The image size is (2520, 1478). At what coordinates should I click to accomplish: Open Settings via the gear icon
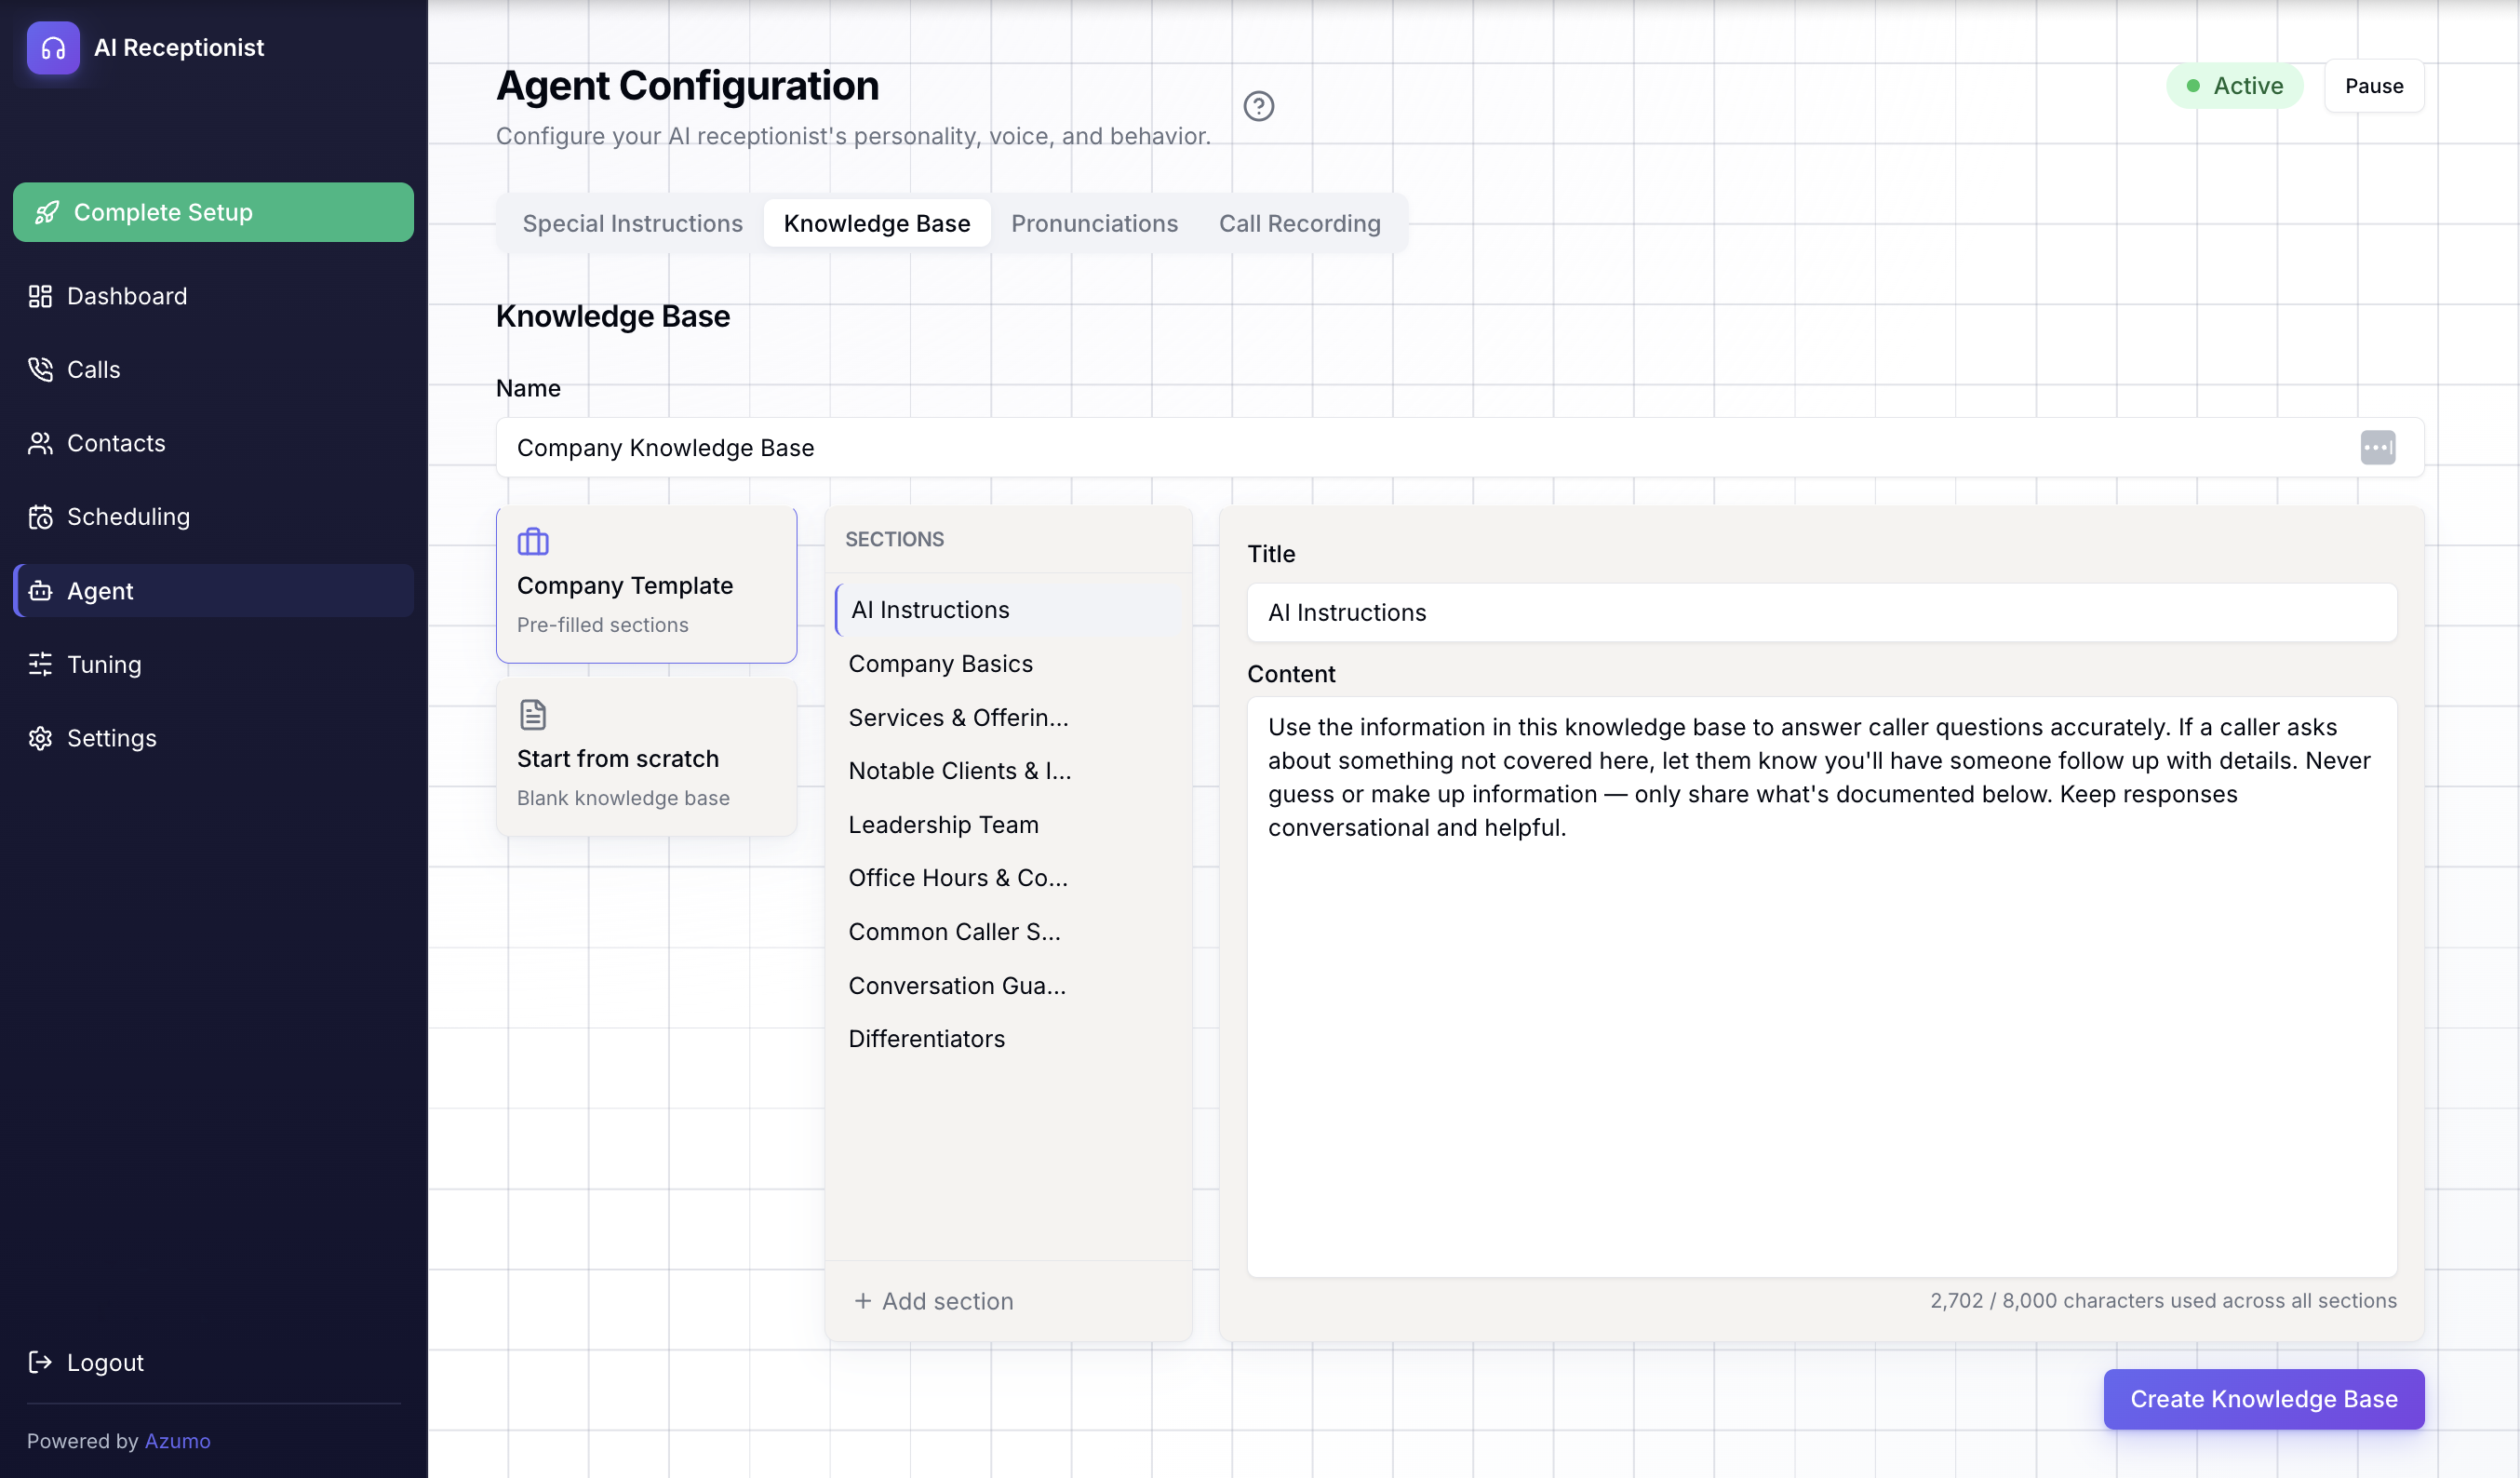click(x=40, y=738)
